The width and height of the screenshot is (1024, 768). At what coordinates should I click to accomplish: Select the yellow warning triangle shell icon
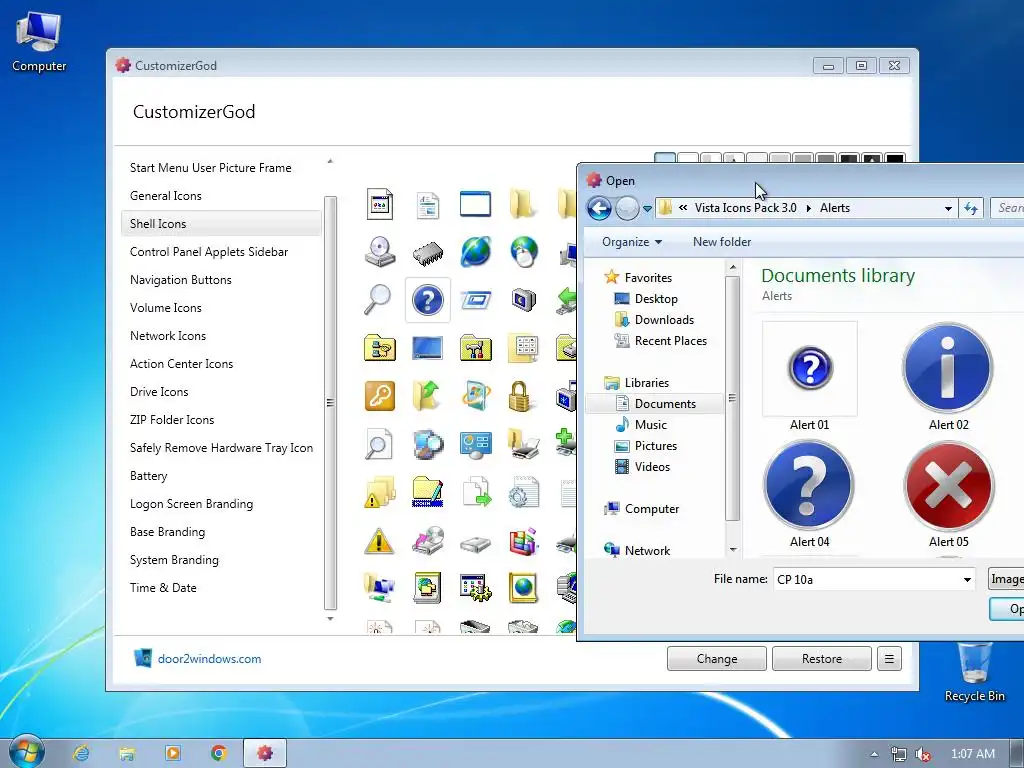(379, 541)
